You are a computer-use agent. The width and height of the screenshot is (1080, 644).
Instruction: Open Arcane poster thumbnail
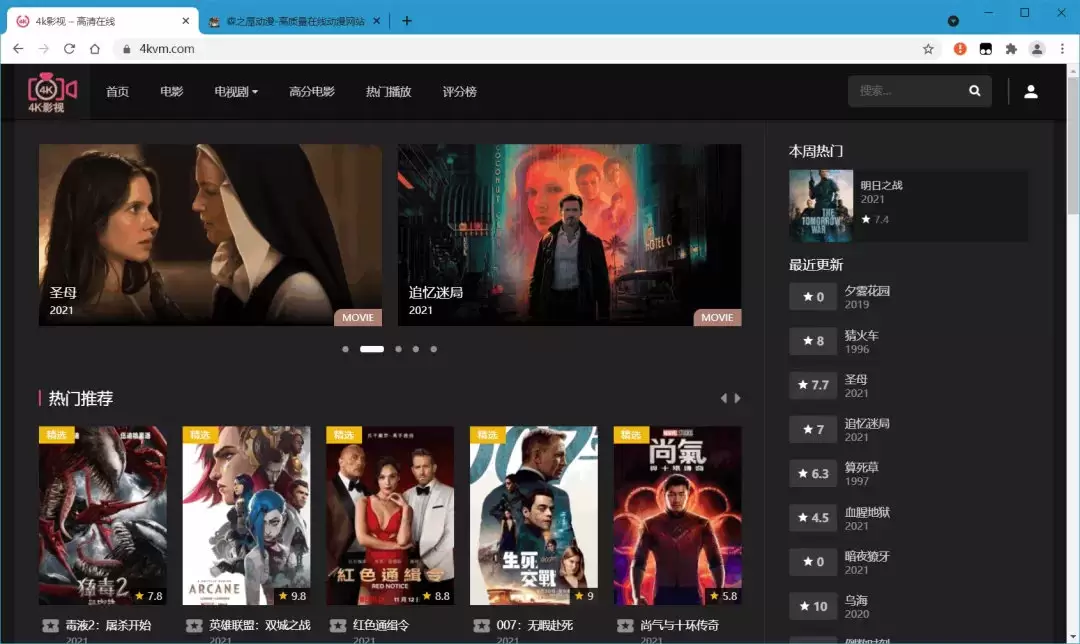246,515
